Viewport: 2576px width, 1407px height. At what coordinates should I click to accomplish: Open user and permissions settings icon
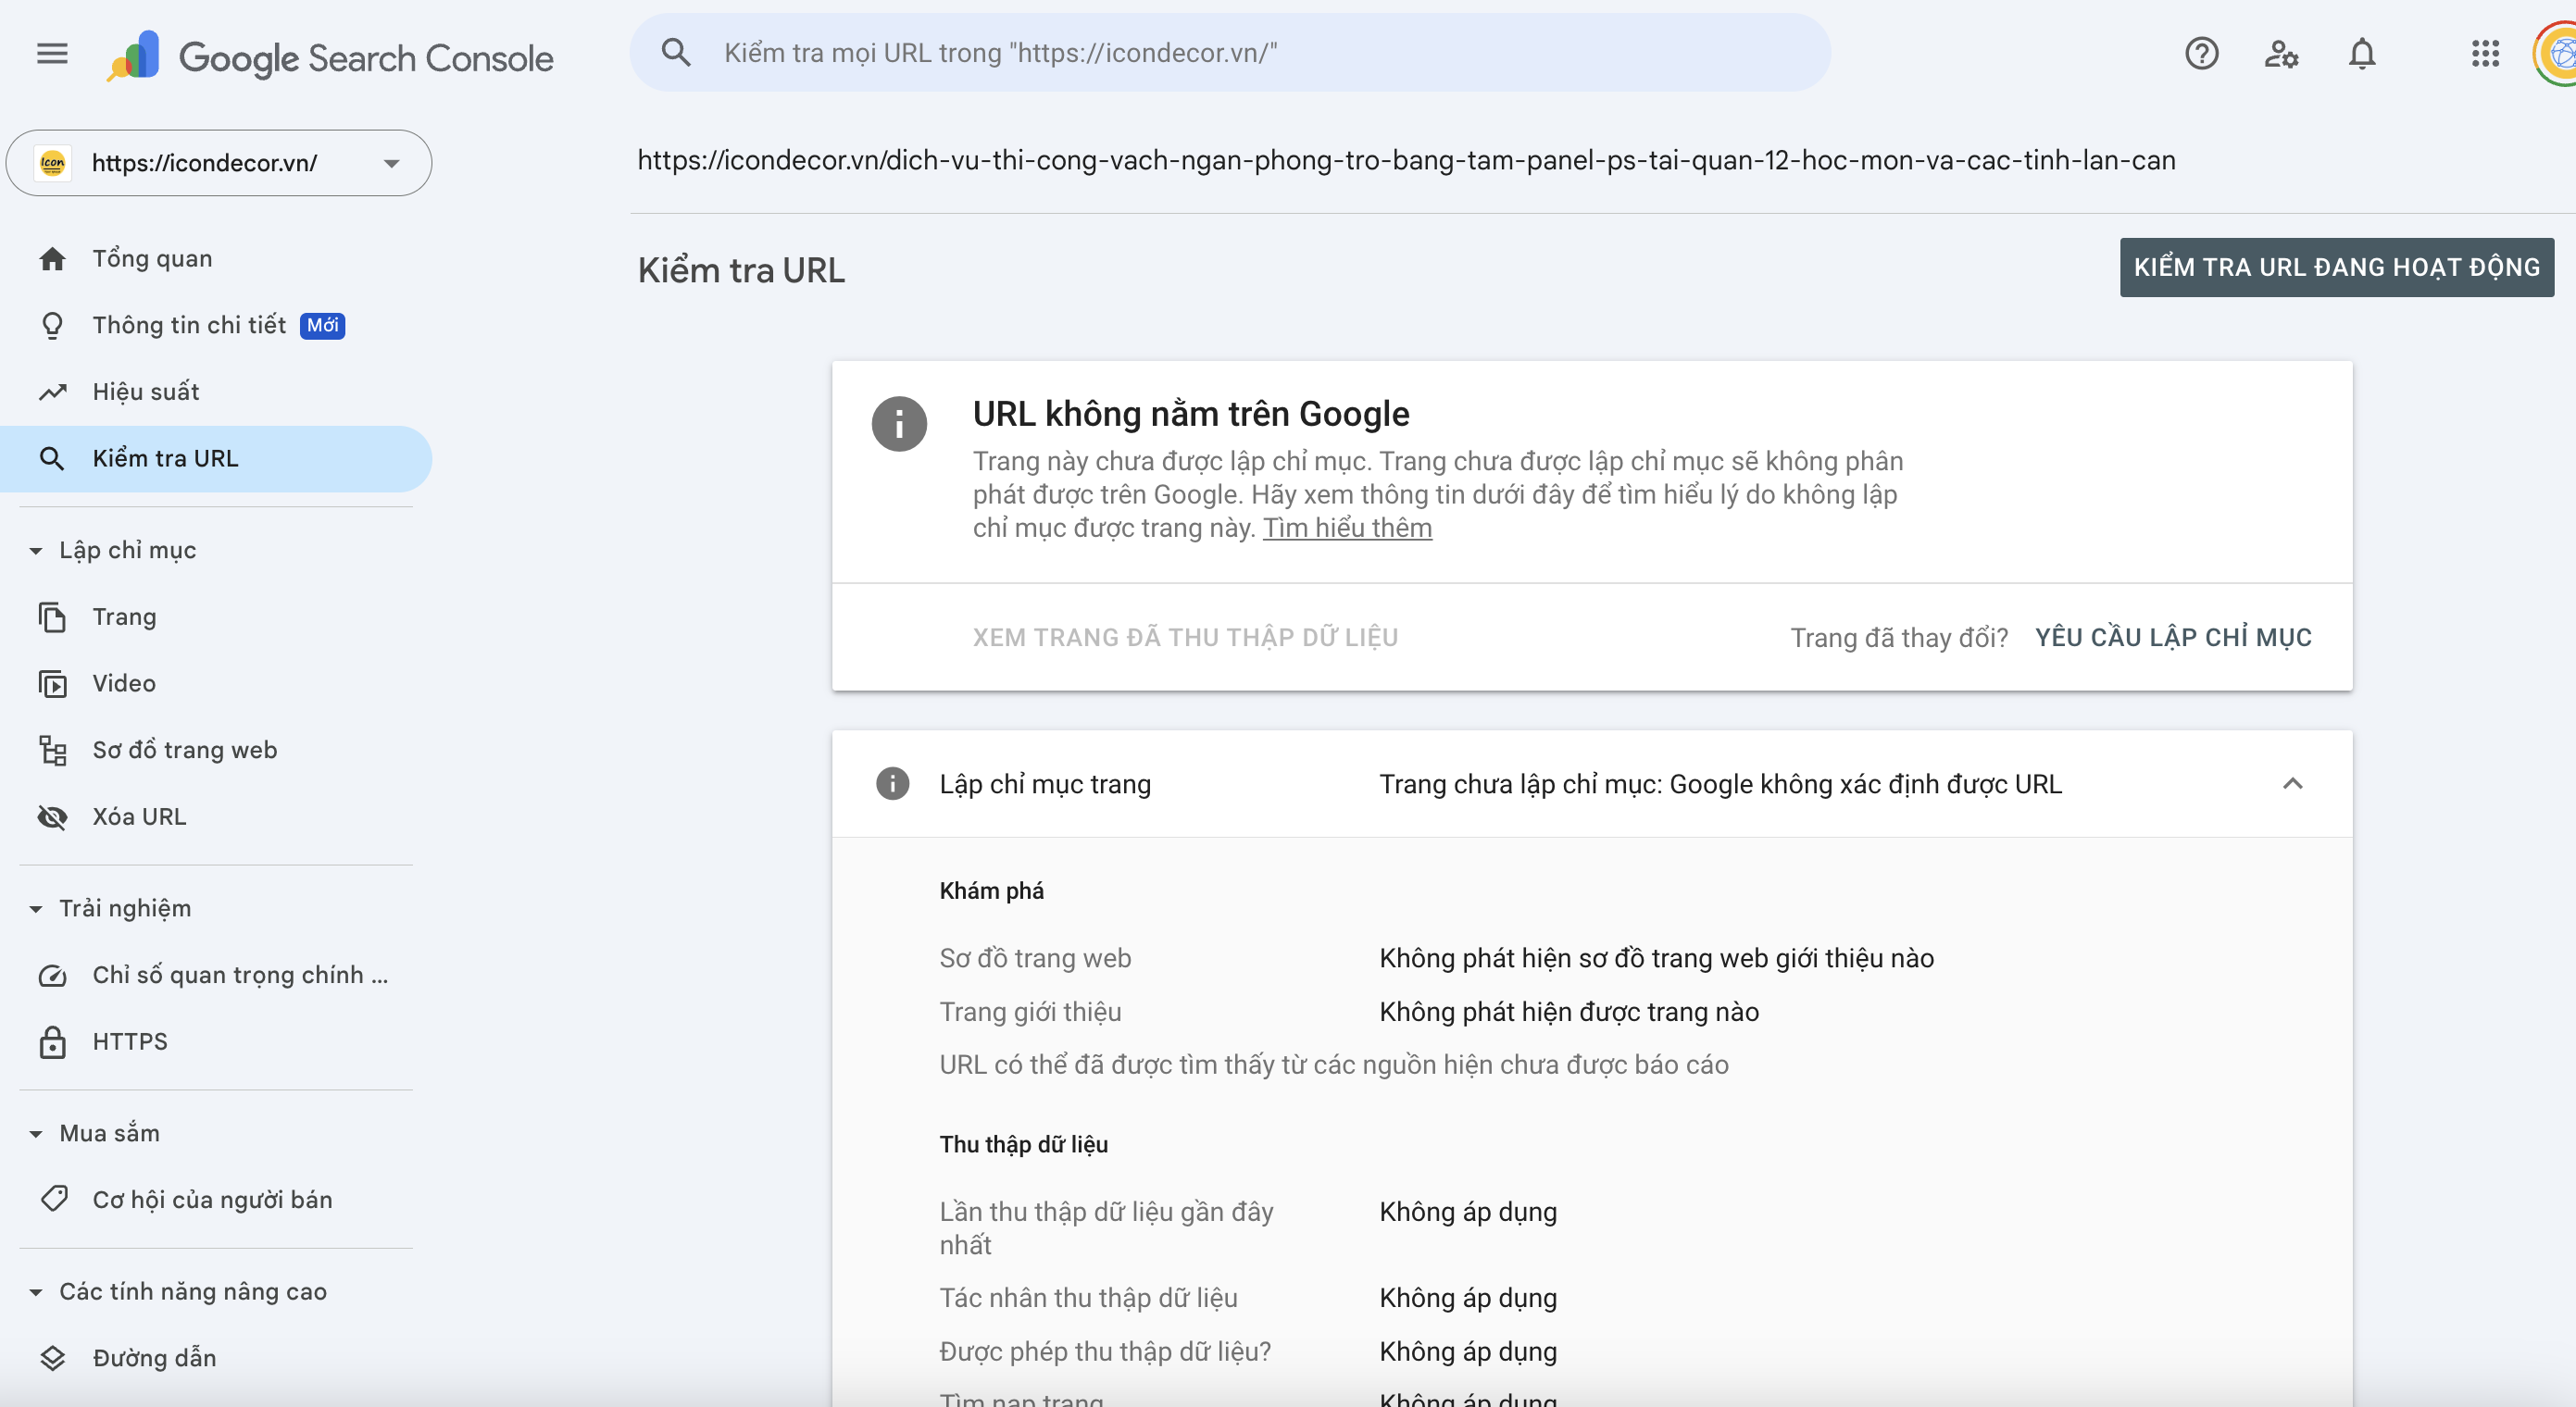click(x=2281, y=53)
